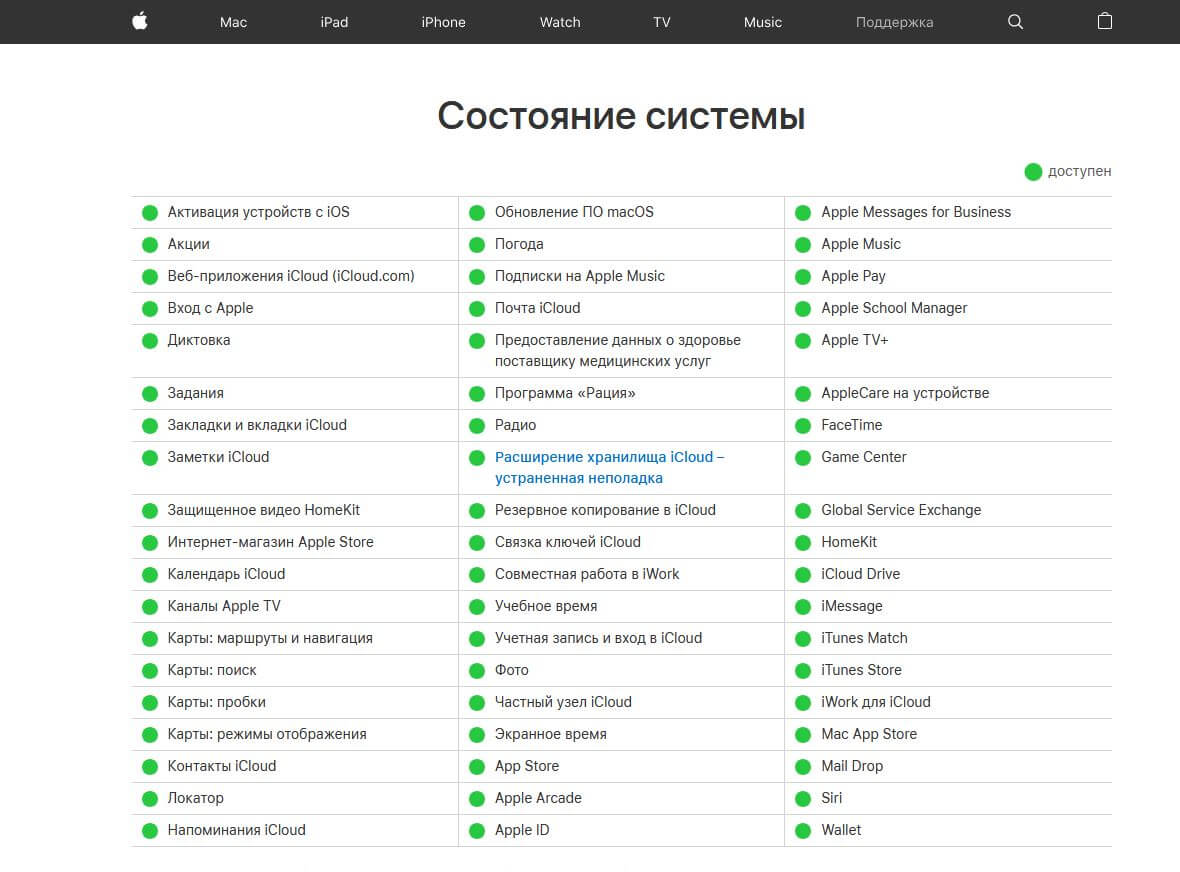
Task: Click green dot next to Погода
Action: [476, 245]
